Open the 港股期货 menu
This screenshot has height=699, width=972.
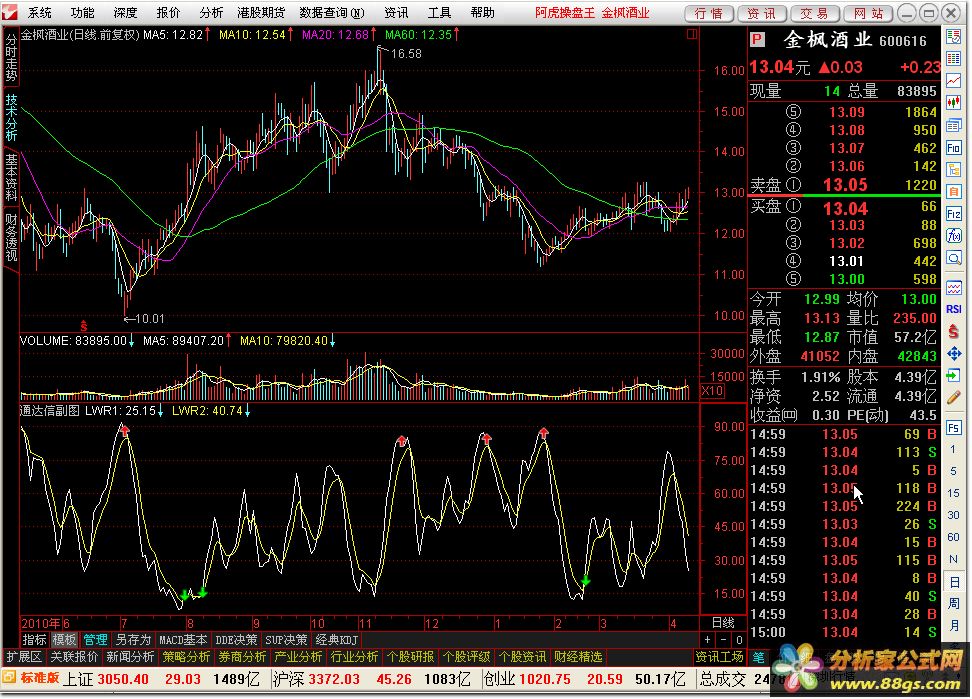261,13
